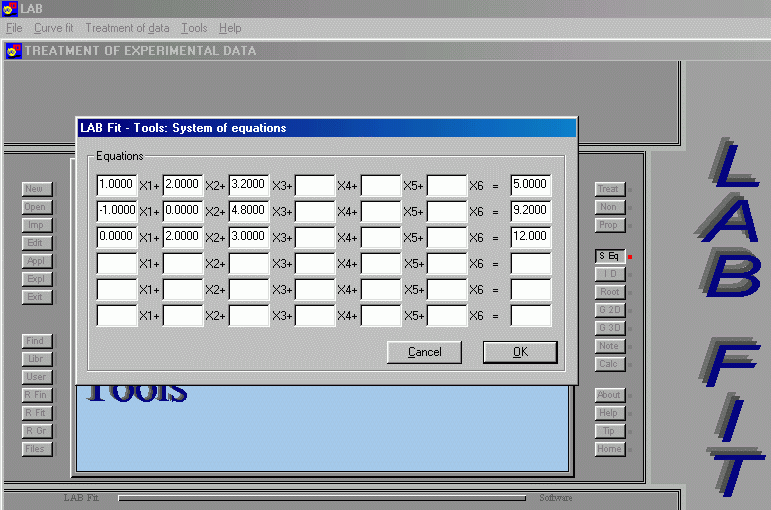
Task: Click the Note button
Action: tap(610, 346)
